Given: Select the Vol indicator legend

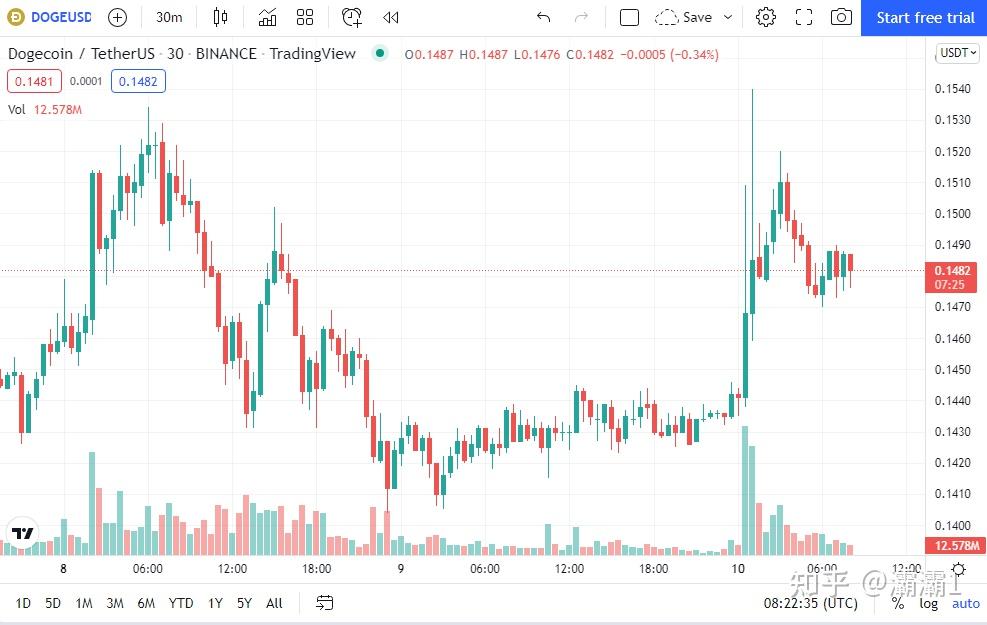Looking at the screenshot, I should (x=45, y=110).
